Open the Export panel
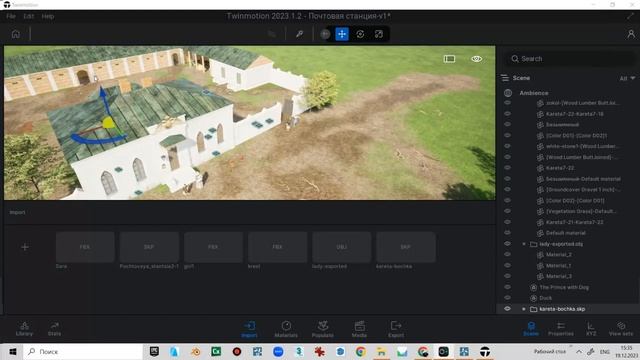 pos(396,329)
